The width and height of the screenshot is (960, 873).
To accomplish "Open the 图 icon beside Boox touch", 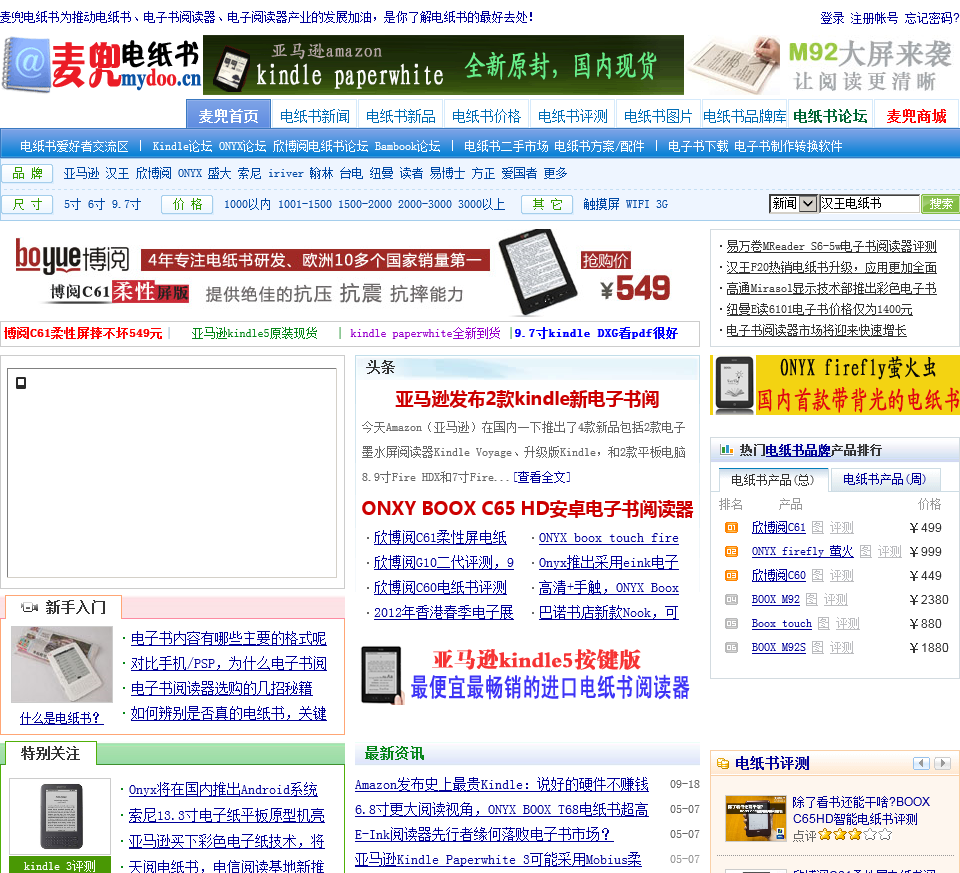I will [x=823, y=623].
